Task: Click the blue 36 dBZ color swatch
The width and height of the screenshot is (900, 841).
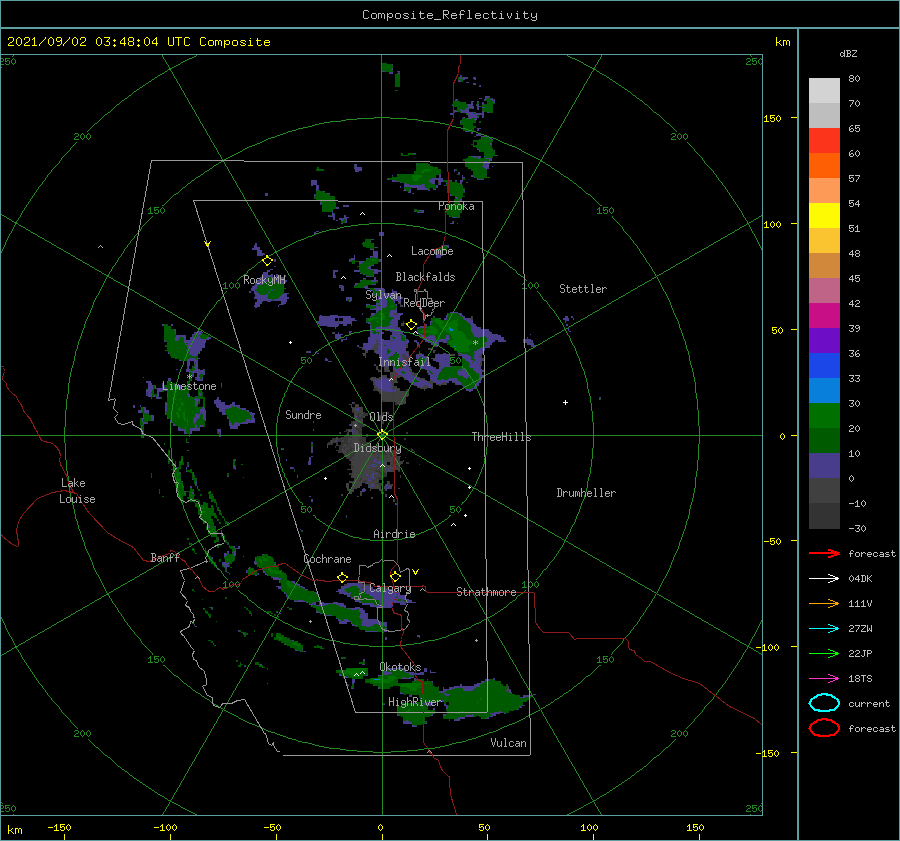Action: click(x=824, y=365)
